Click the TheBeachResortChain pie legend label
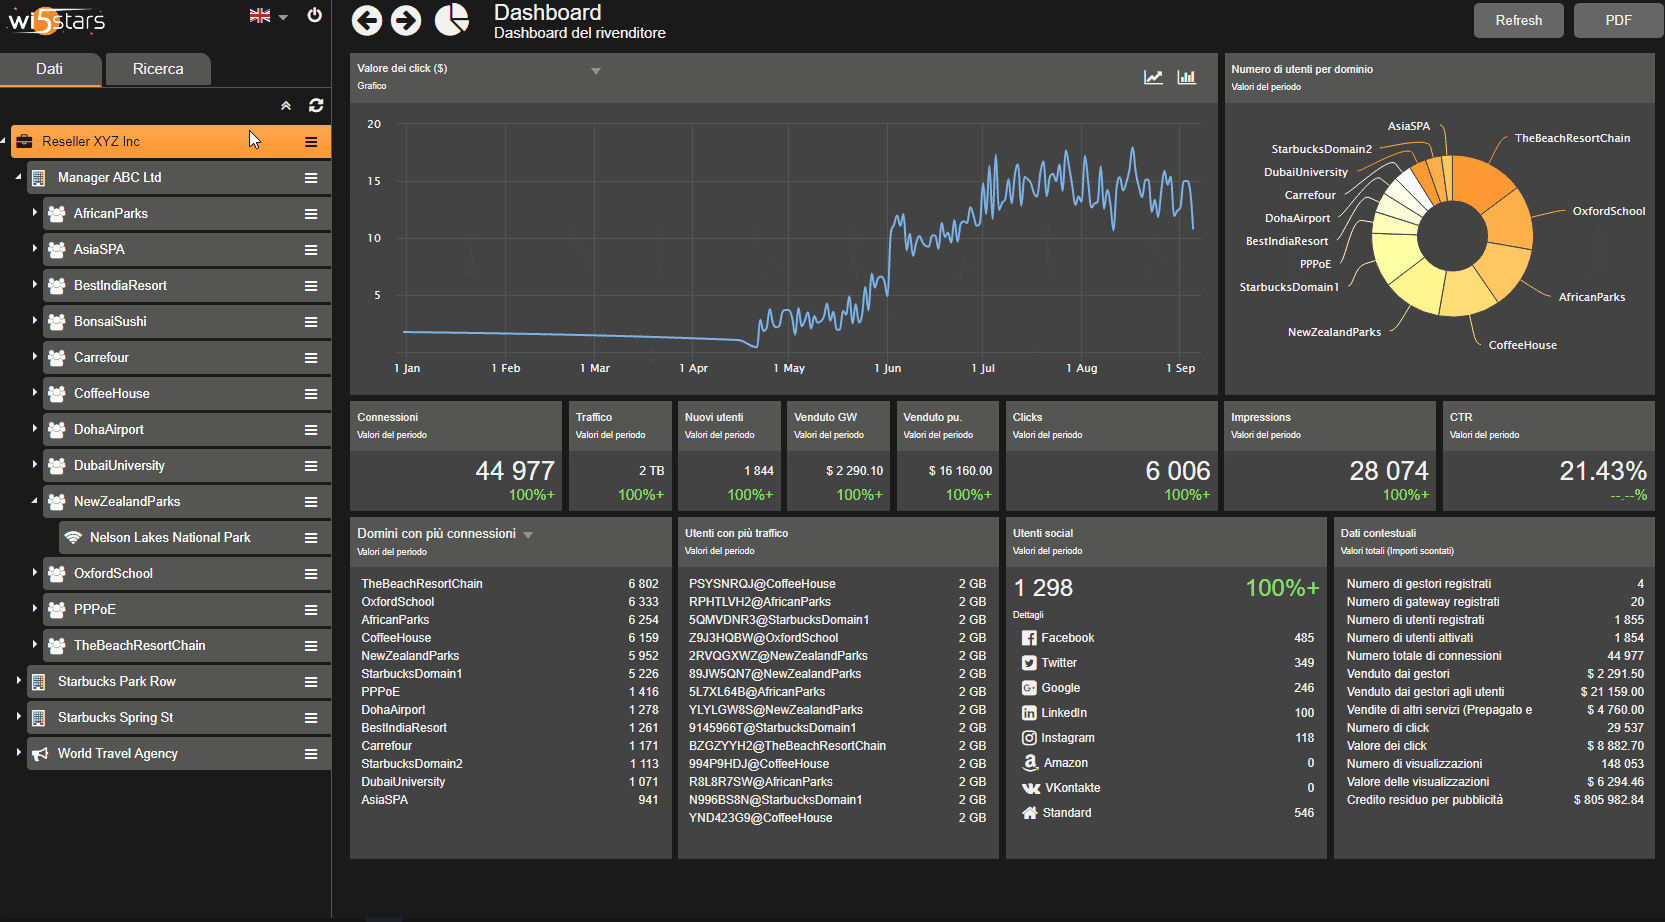1665x922 pixels. [1572, 138]
